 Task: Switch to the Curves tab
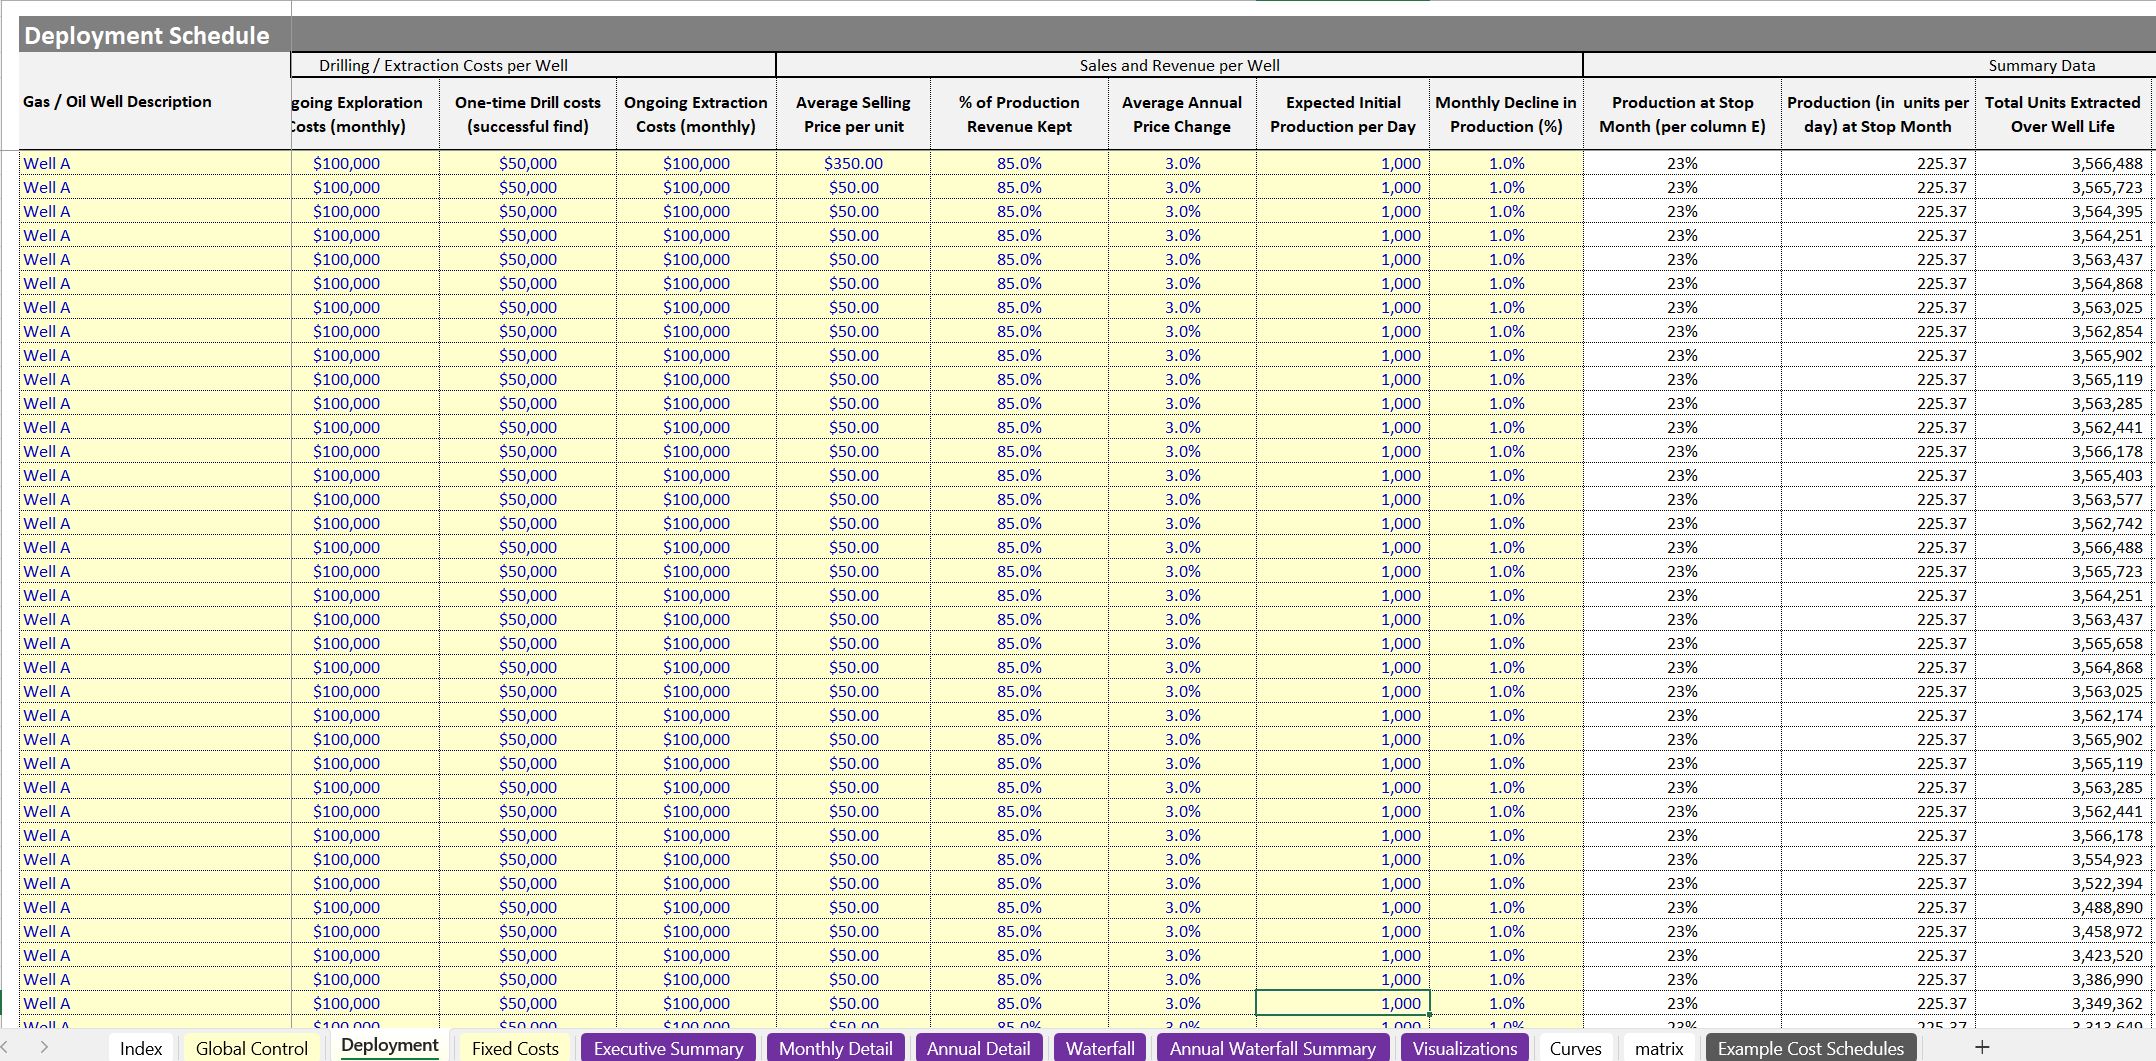click(1575, 1048)
